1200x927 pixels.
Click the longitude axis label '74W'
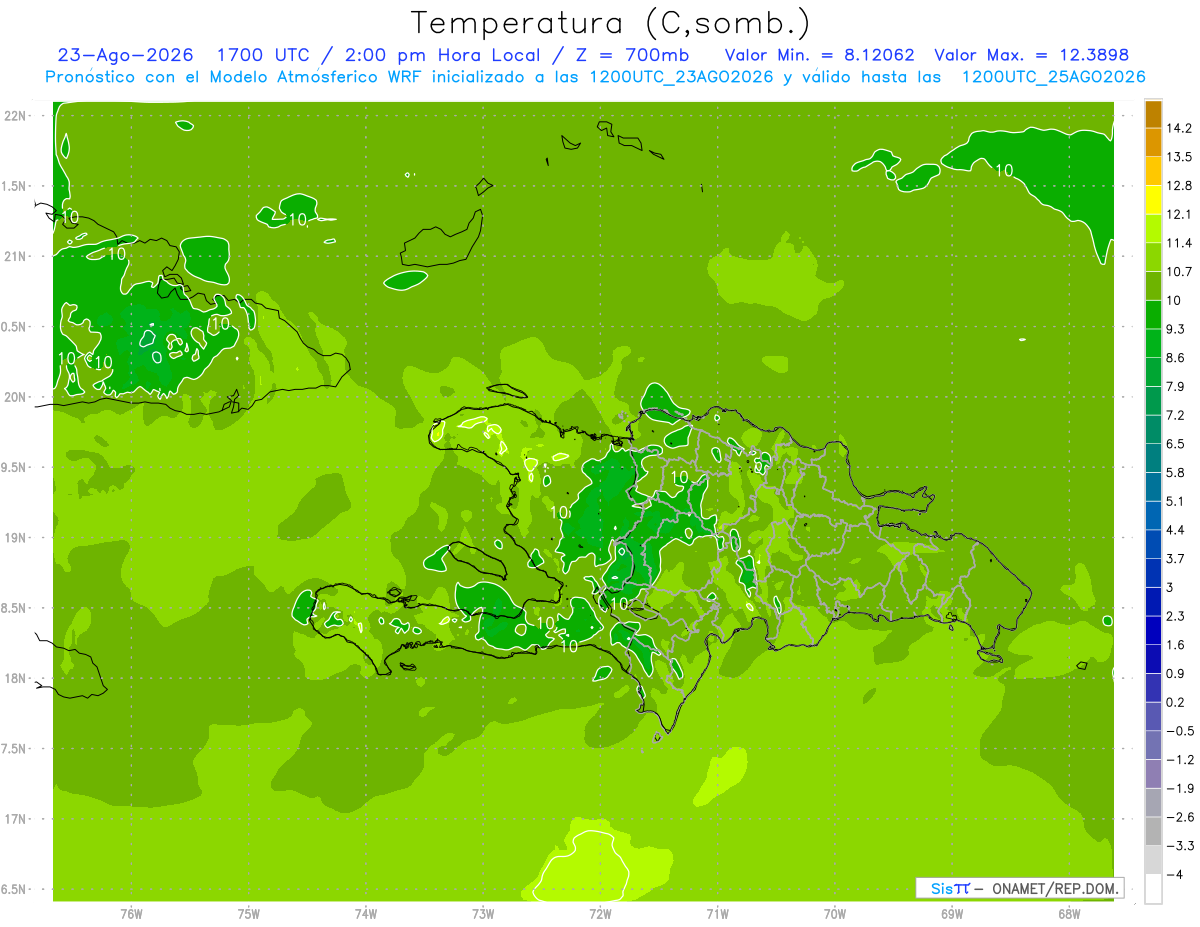click(365, 915)
